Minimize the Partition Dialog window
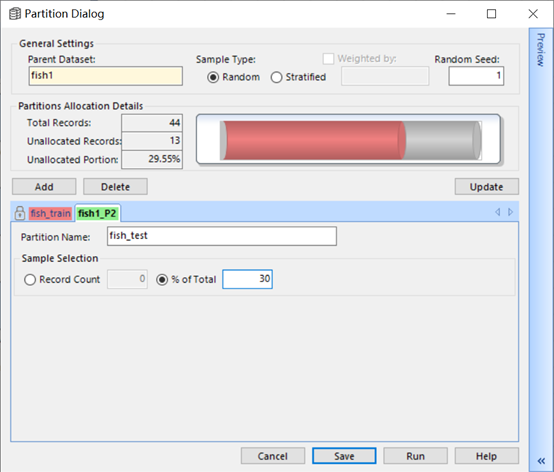This screenshot has width=554, height=472. pos(451,14)
